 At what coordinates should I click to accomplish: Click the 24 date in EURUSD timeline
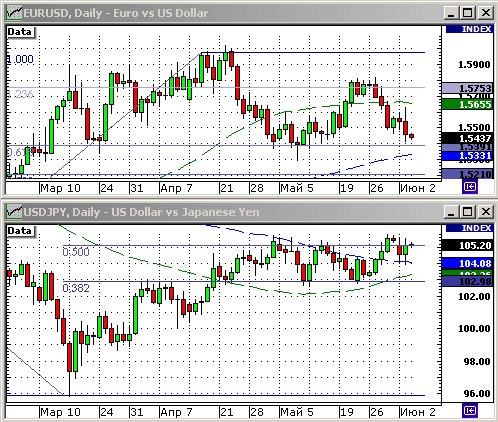(107, 188)
